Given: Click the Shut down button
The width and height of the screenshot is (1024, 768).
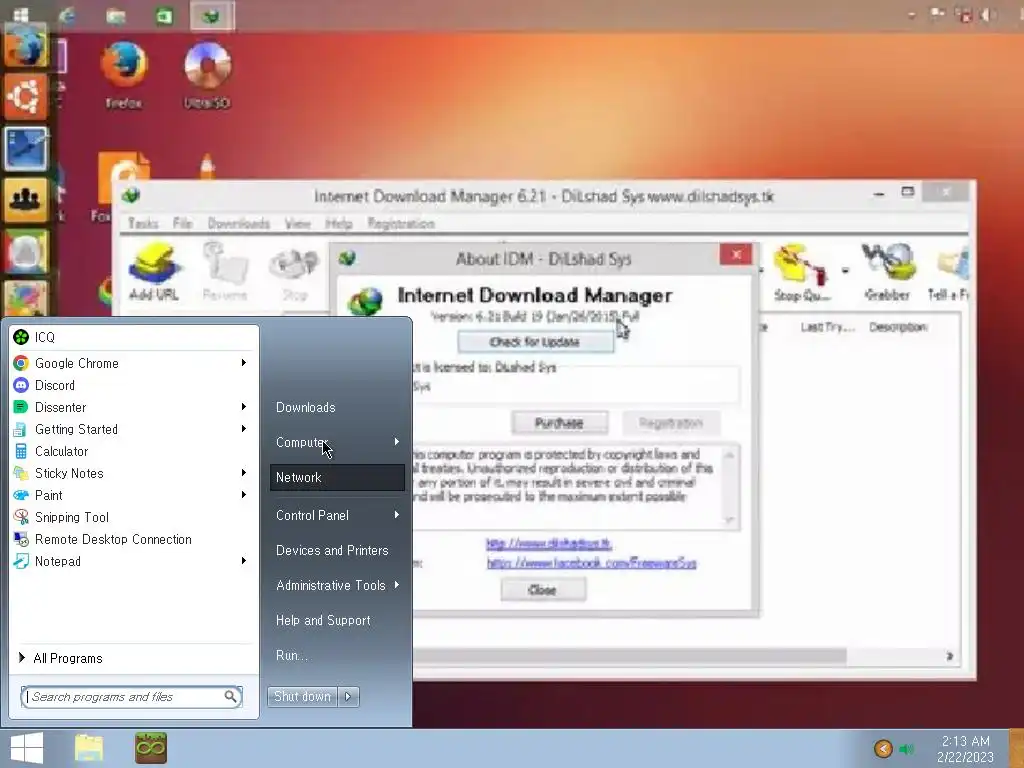Looking at the screenshot, I should pos(302,697).
